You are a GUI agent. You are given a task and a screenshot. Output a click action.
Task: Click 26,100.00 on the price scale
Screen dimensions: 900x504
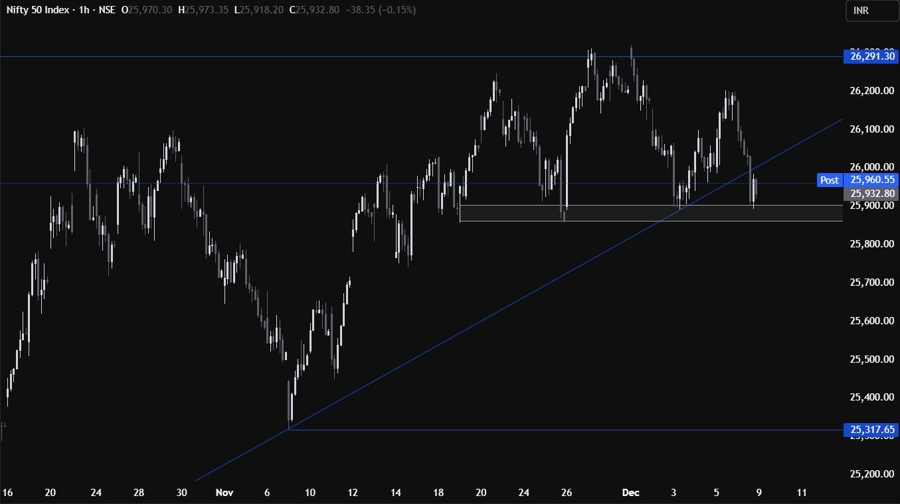[x=871, y=129]
